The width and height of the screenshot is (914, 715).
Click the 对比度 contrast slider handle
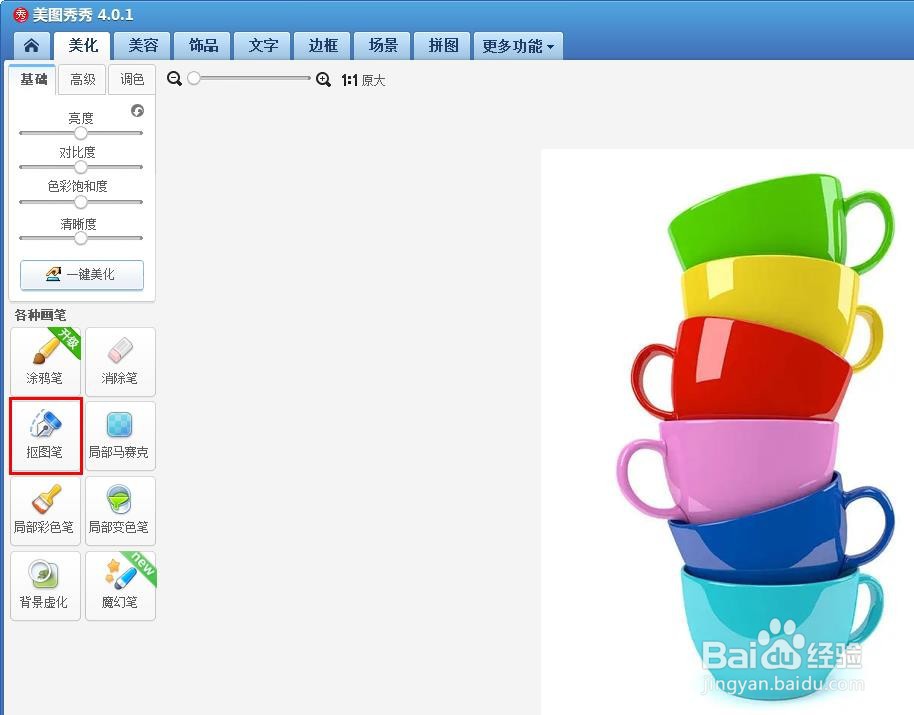pos(81,167)
